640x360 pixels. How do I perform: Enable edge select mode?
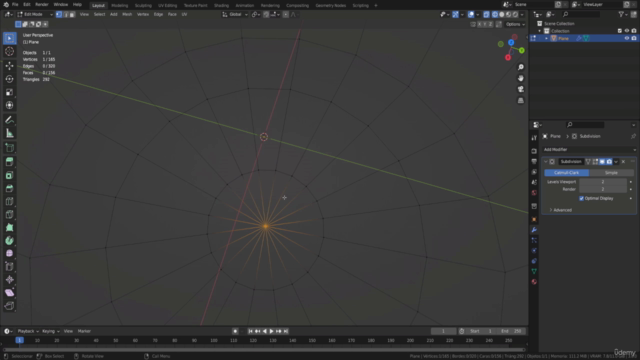click(65, 14)
